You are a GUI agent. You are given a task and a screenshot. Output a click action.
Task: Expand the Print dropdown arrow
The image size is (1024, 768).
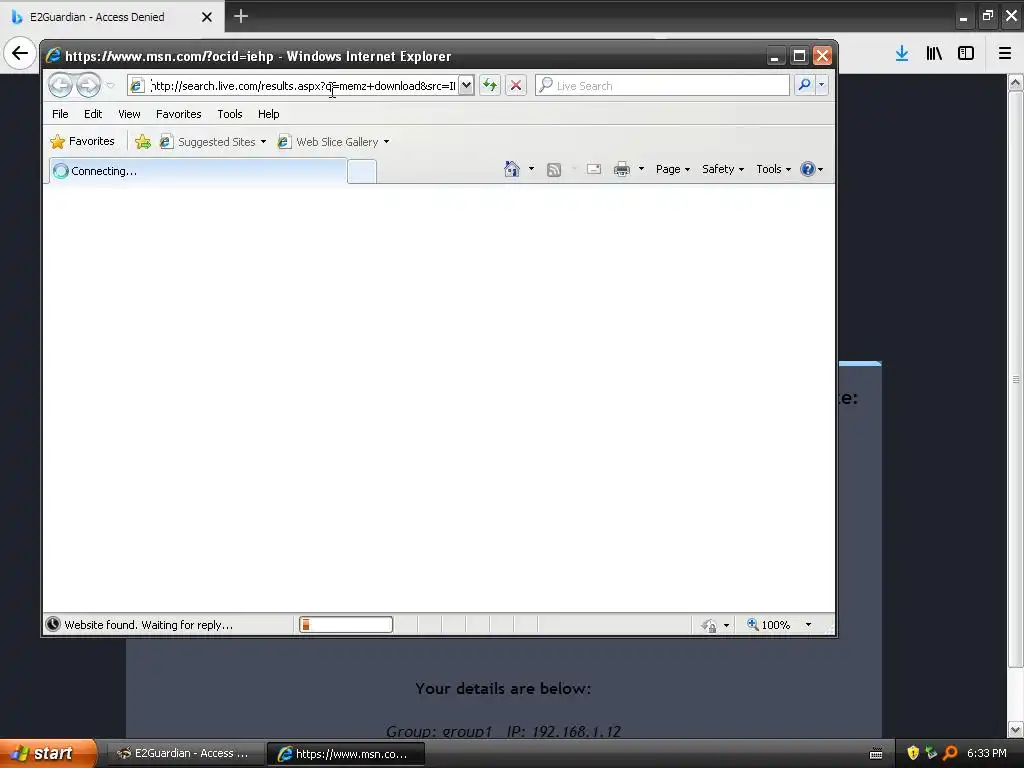(x=641, y=169)
